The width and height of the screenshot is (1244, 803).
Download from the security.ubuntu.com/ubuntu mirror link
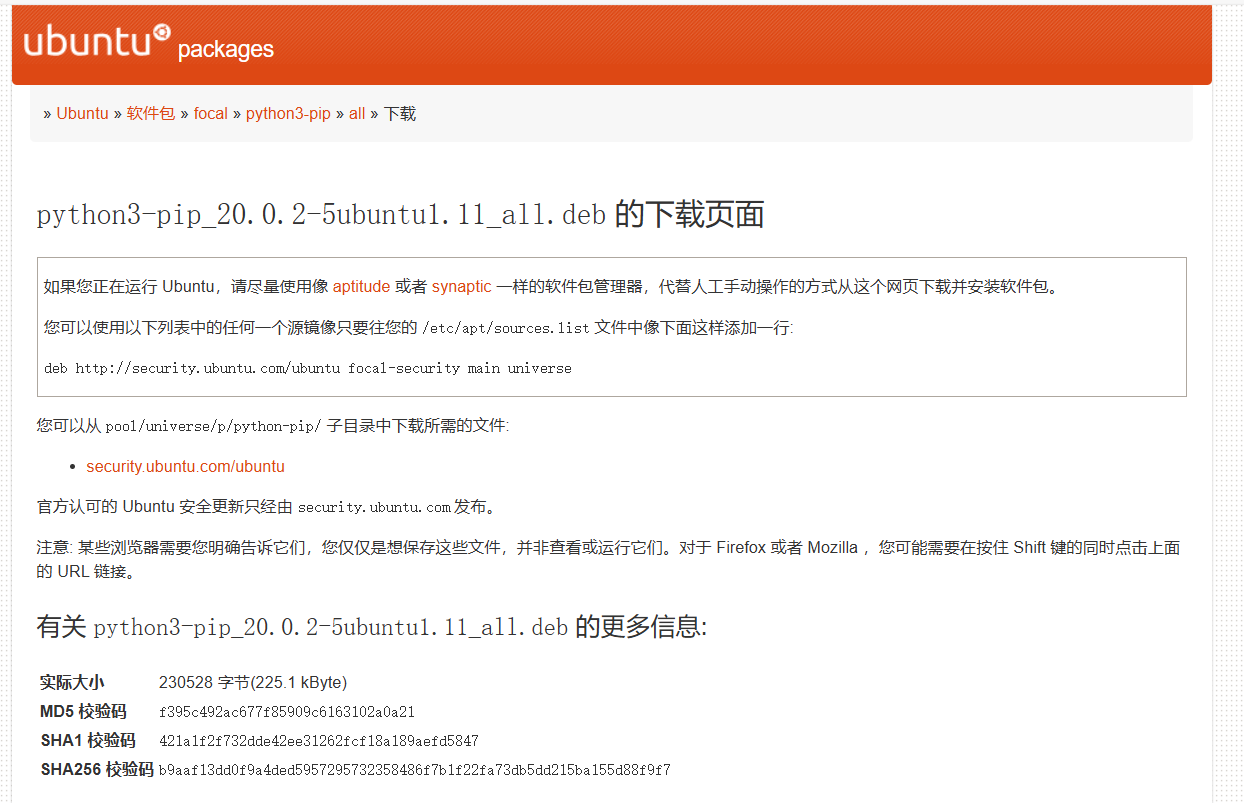coord(185,467)
